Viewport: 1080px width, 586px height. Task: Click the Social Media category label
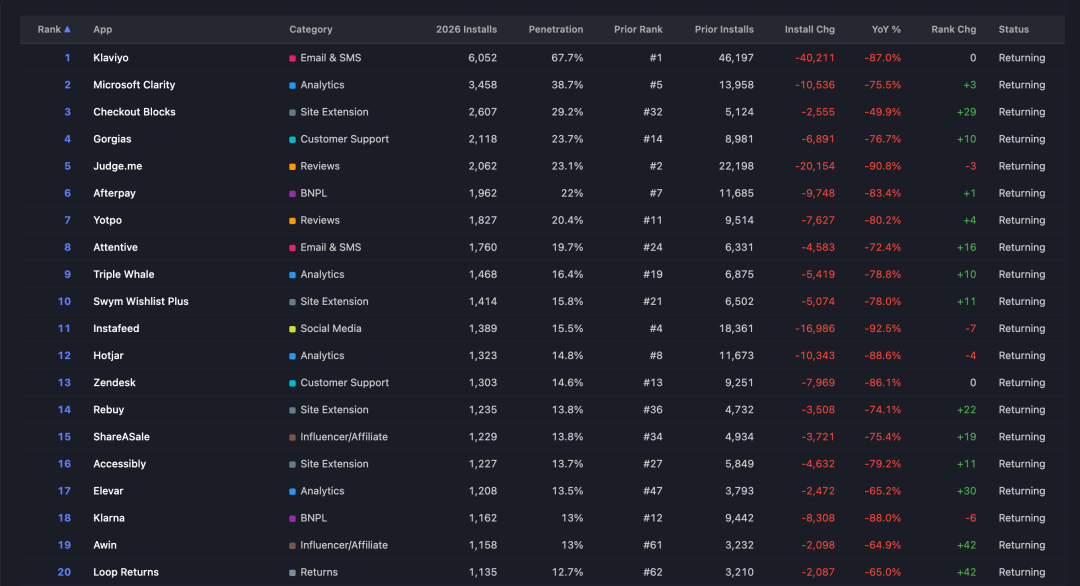click(331, 328)
